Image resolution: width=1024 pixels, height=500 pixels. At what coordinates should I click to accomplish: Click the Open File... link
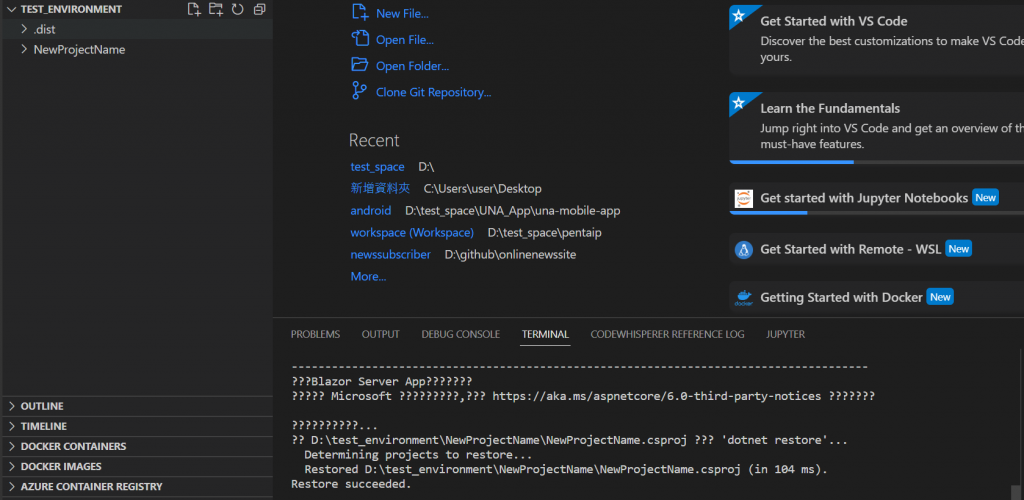pos(405,40)
